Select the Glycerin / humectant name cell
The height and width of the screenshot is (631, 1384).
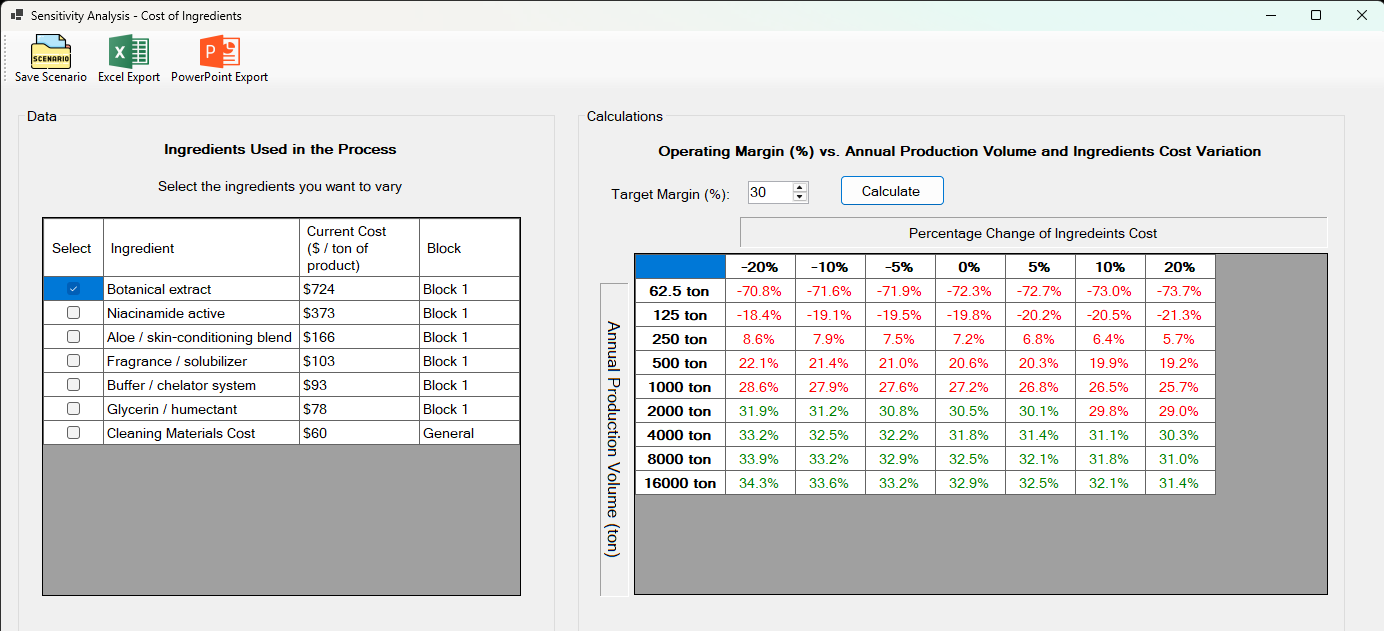tap(201, 409)
